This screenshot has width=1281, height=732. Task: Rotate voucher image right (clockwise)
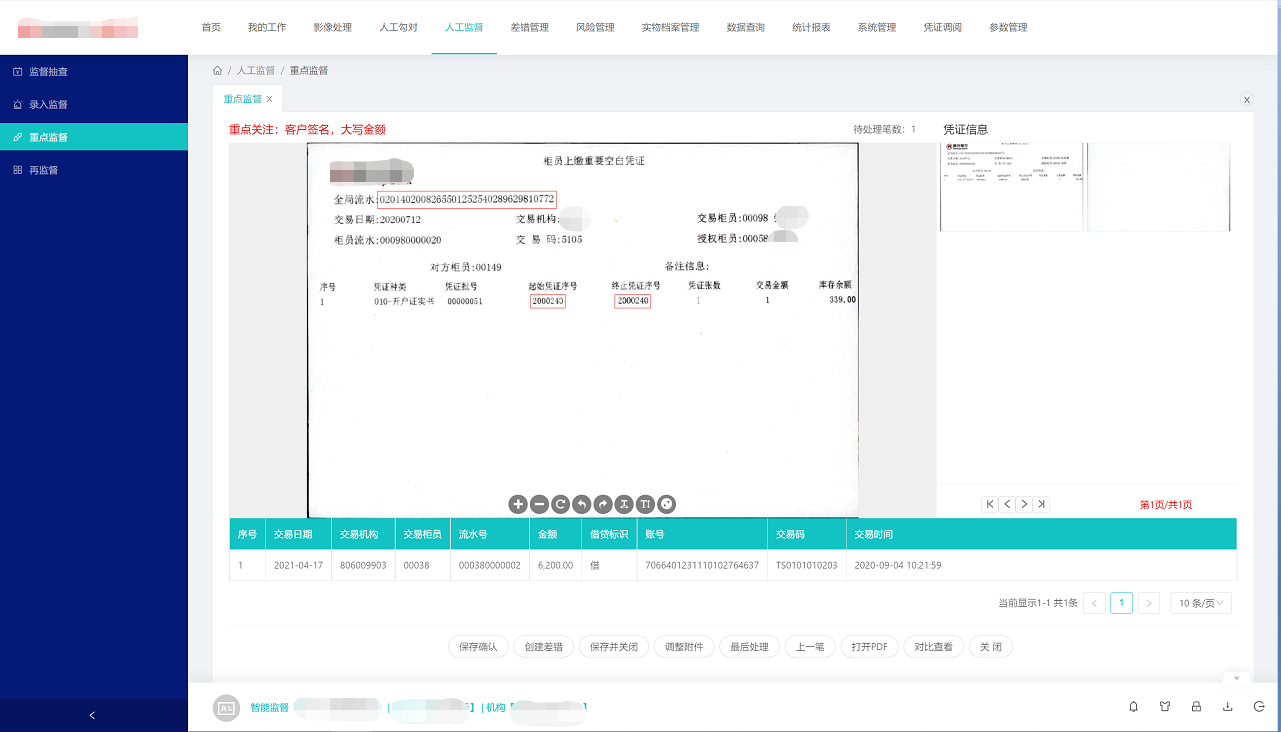point(603,504)
